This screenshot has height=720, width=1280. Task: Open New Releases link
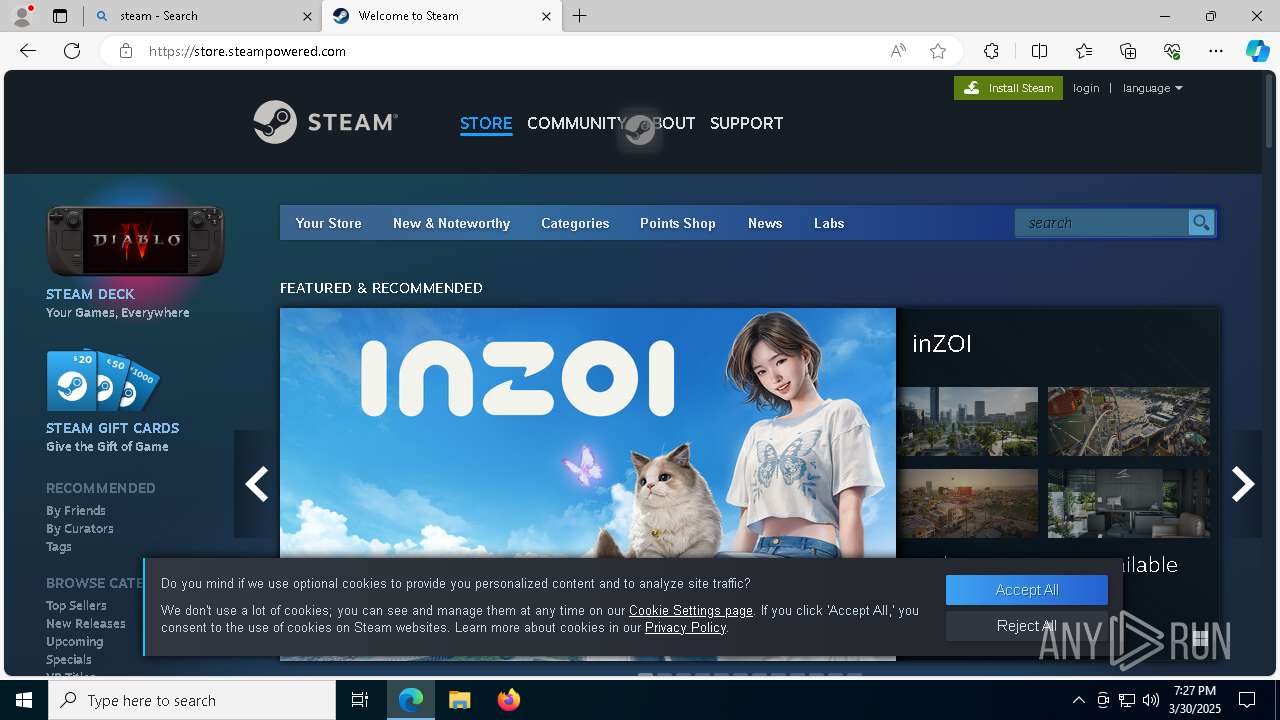(x=86, y=623)
